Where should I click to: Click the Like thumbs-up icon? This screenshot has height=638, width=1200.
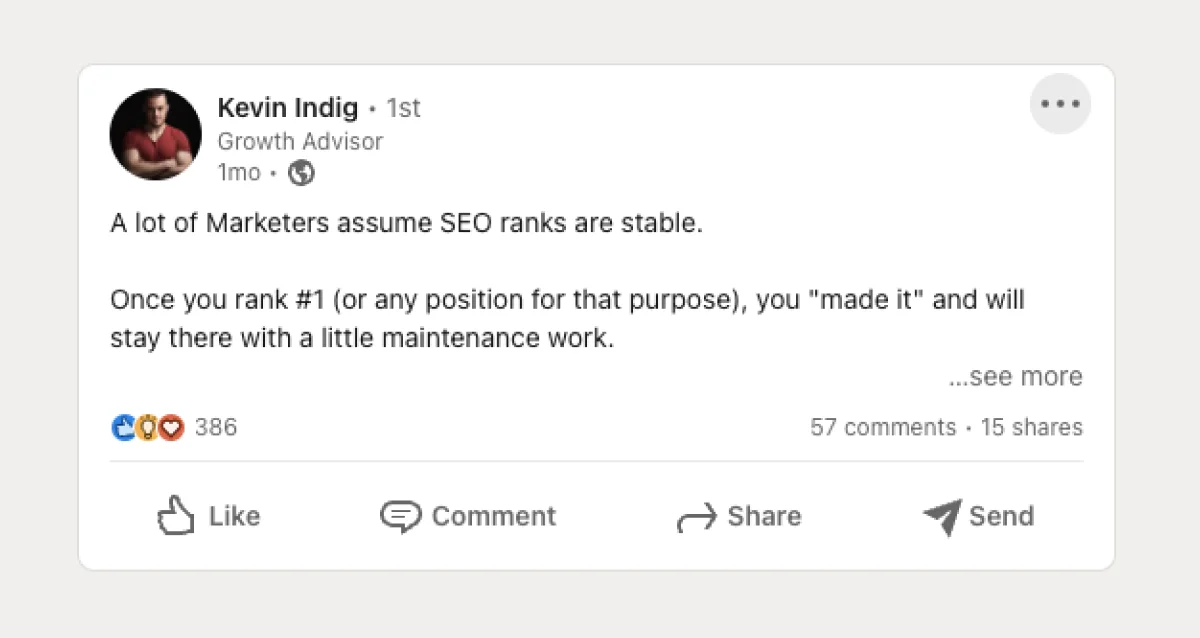[x=176, y=514]
